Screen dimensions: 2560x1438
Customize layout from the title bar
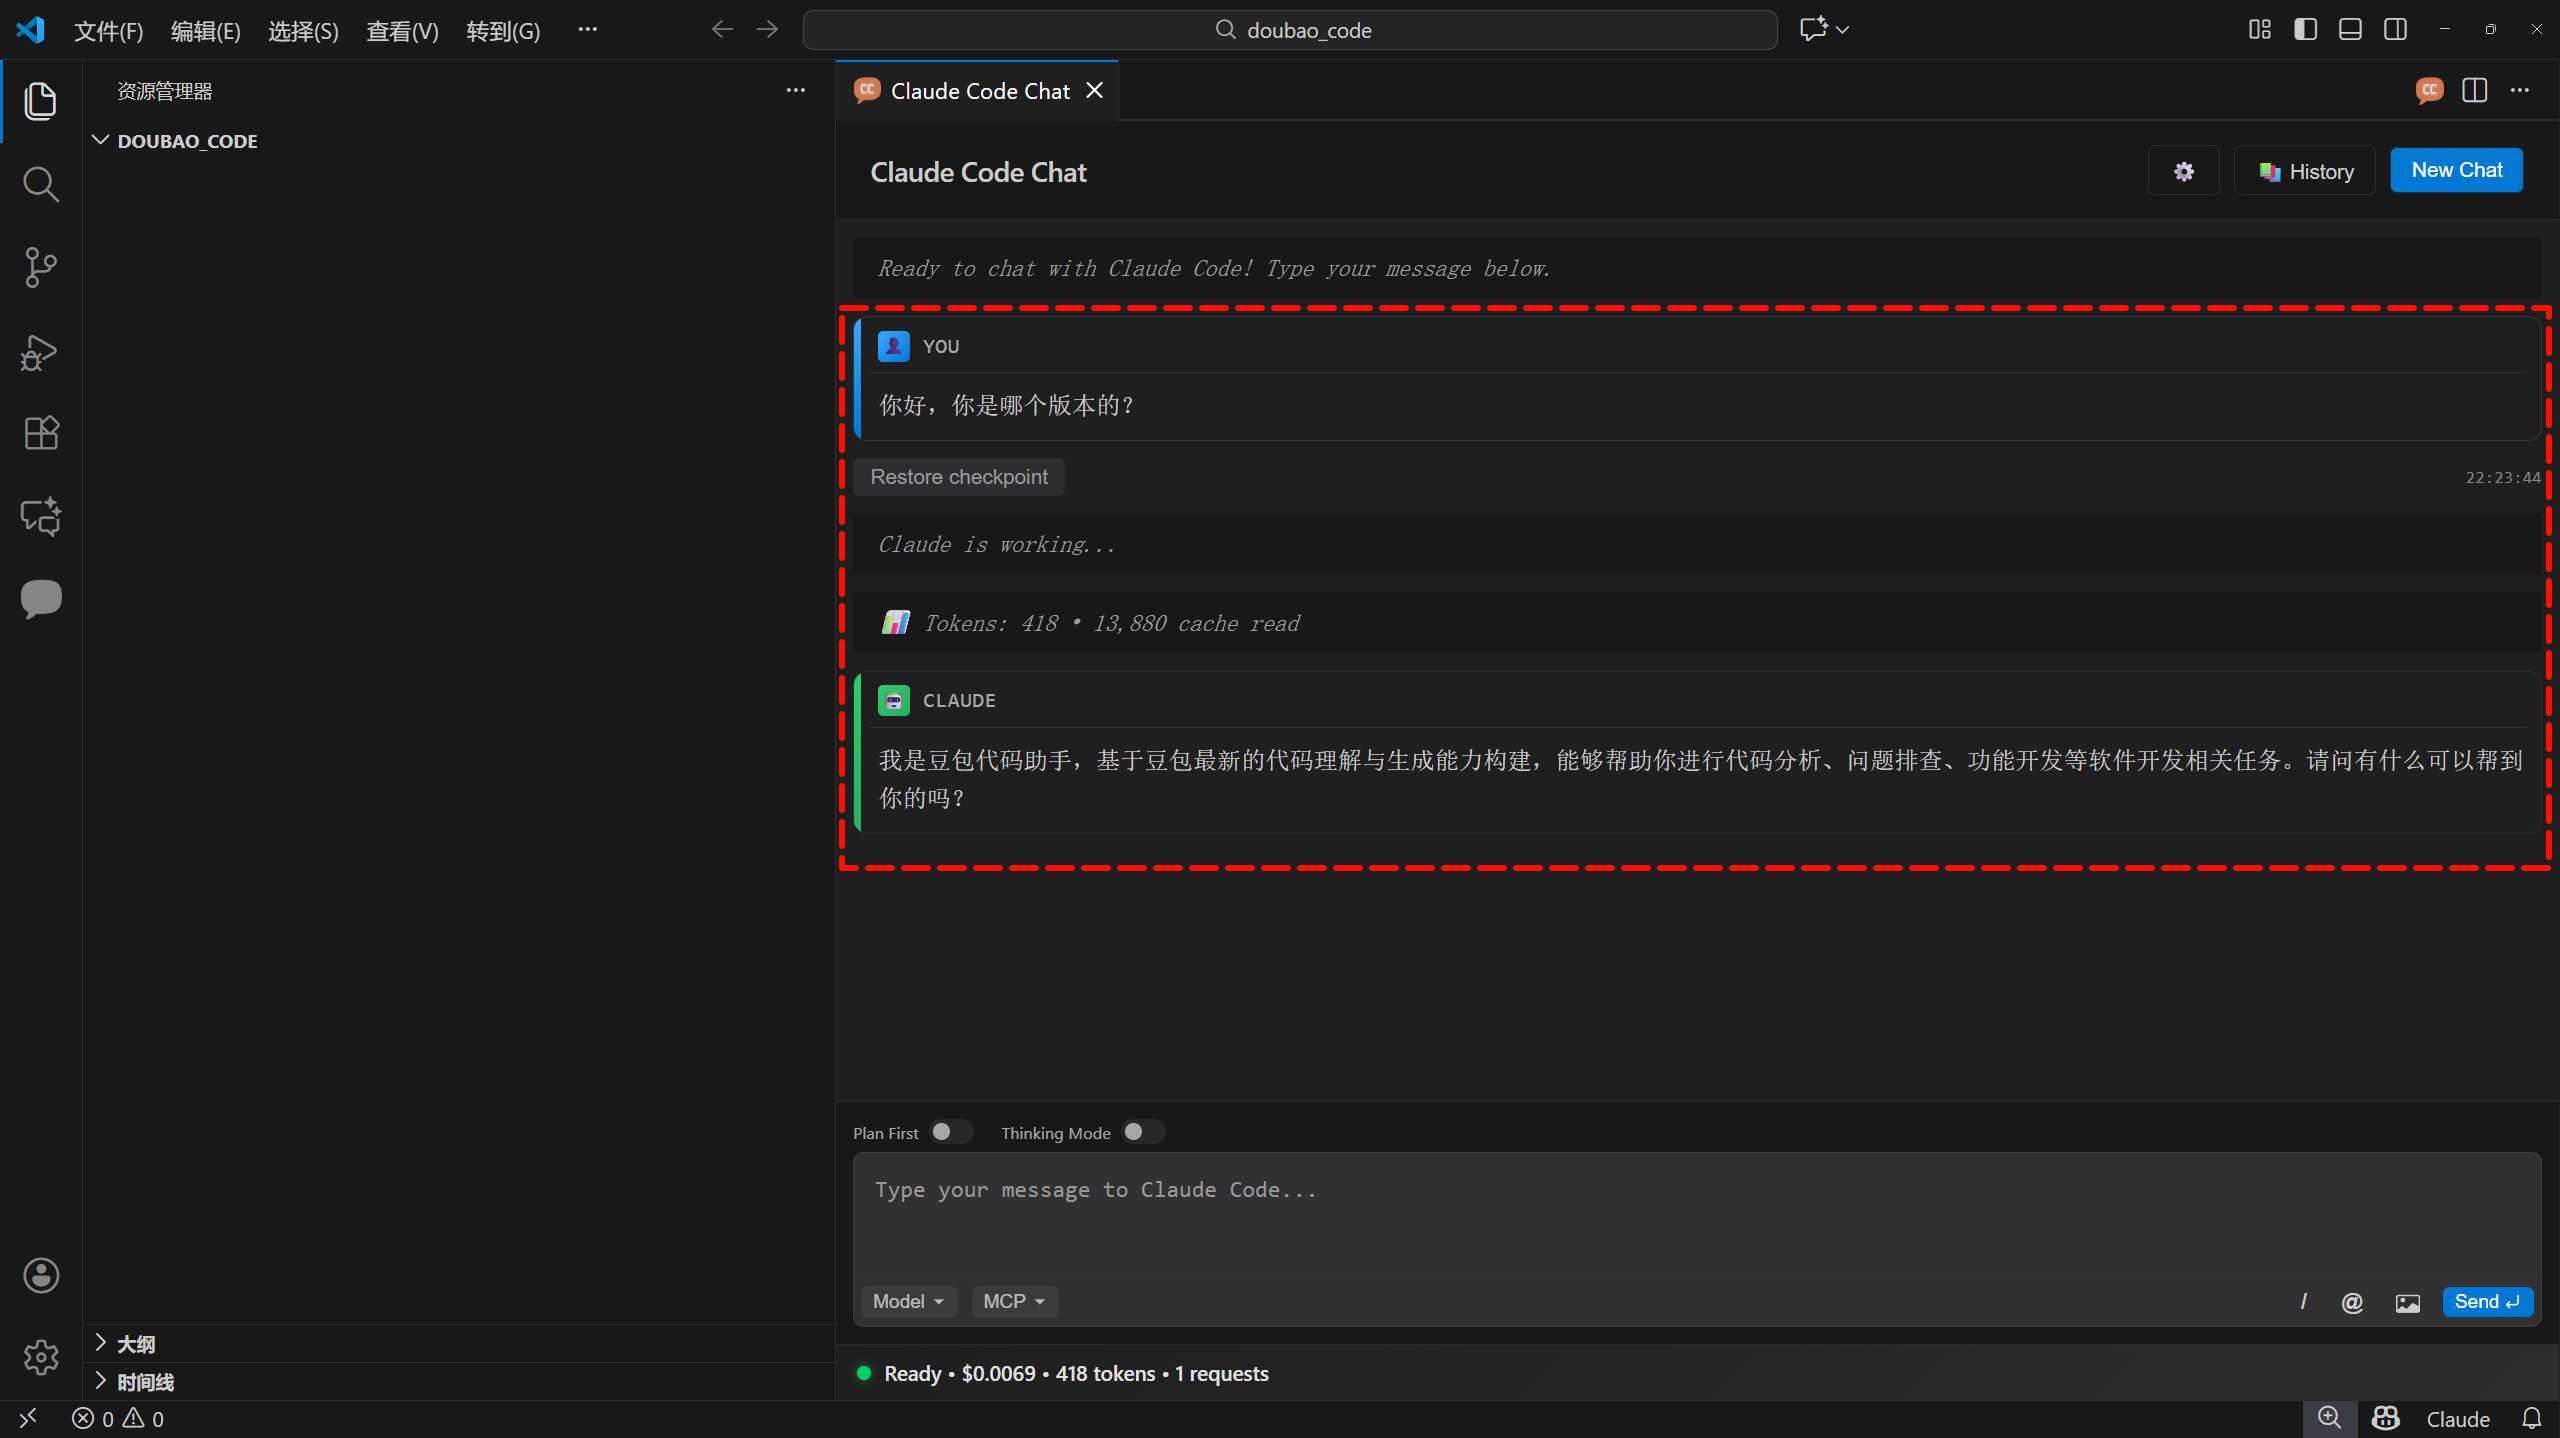click(x=2260, y=29)
